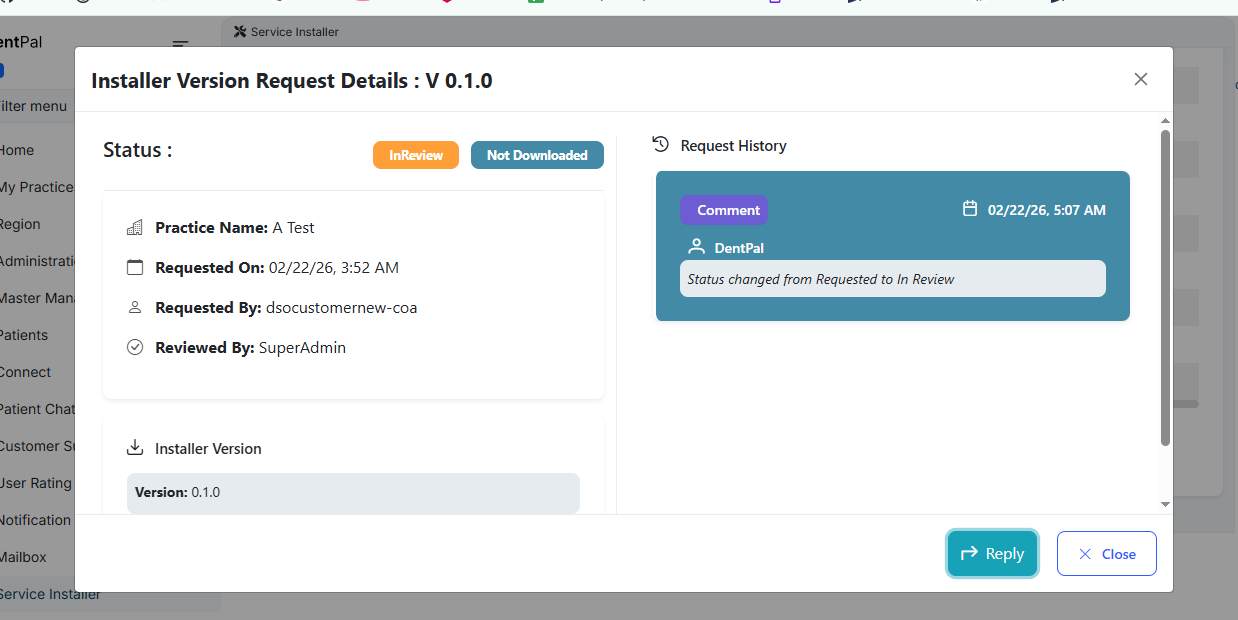1238x620 pixels.
Task: Close the dialog with the X icon
Action: click(x=1140, y=79)
